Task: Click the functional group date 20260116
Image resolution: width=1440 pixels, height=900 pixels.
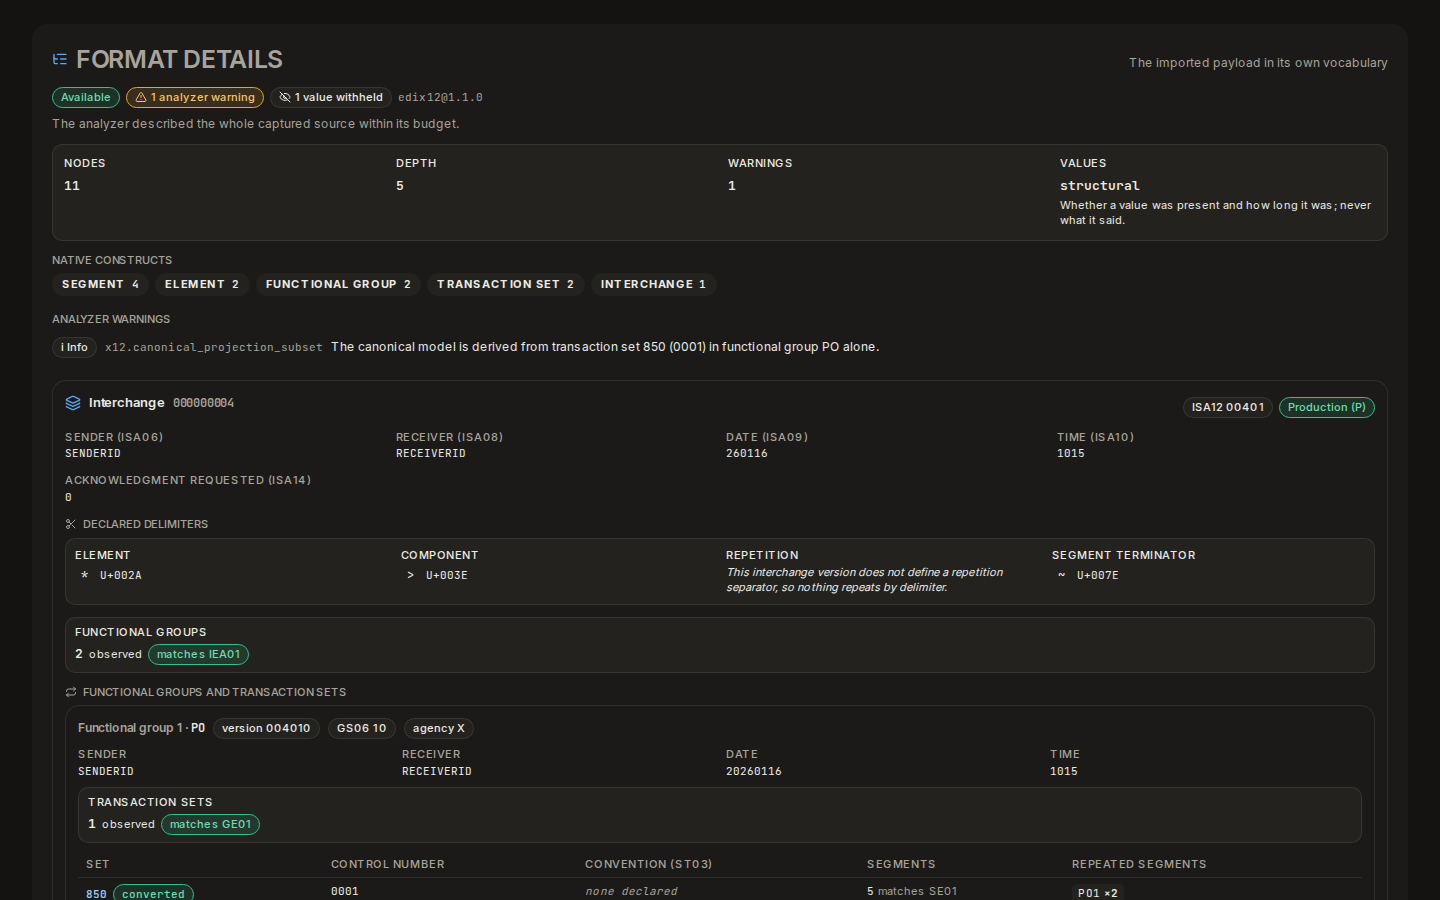Action: pyautogui.click(x=754, y=772)
